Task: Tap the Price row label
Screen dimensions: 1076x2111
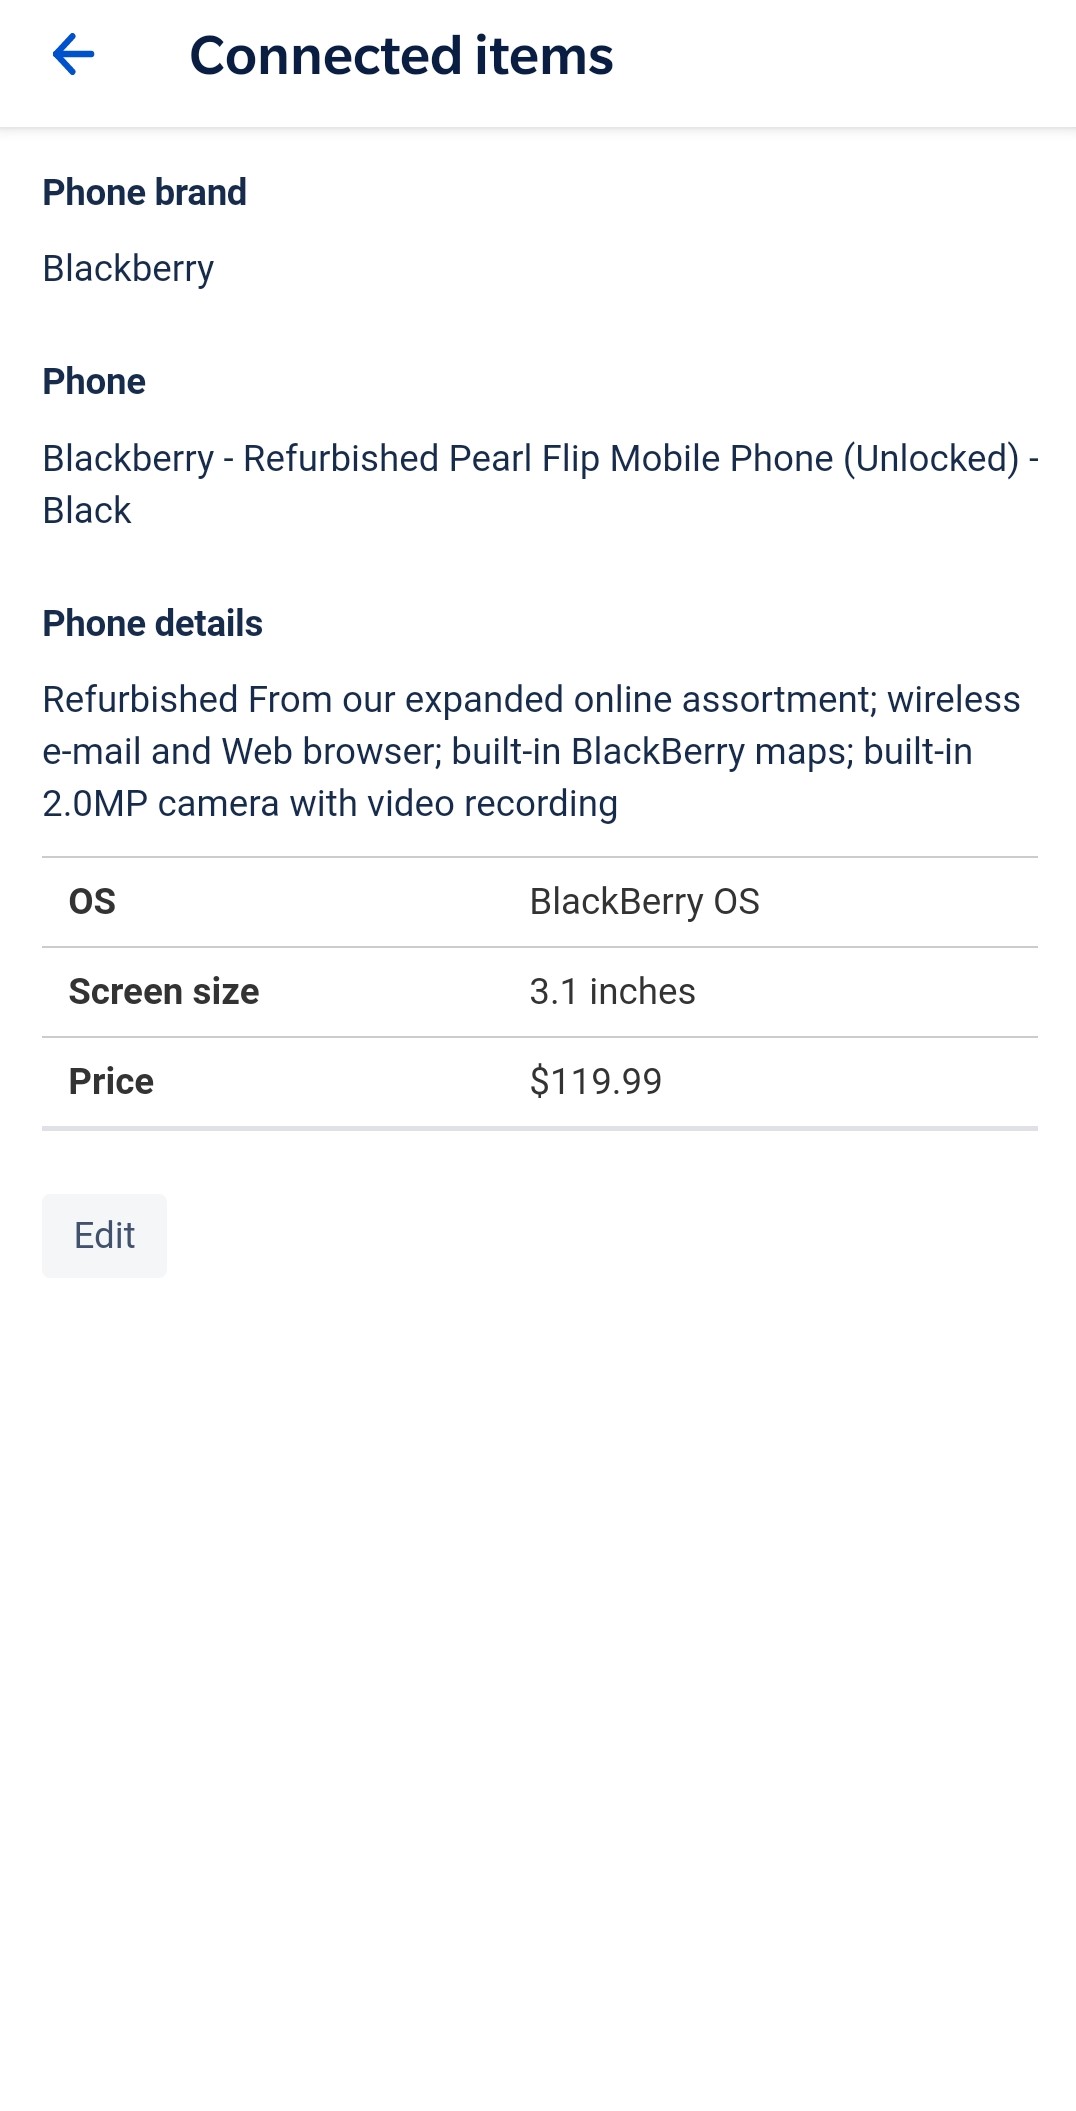Action: [x=111, y=1082]
